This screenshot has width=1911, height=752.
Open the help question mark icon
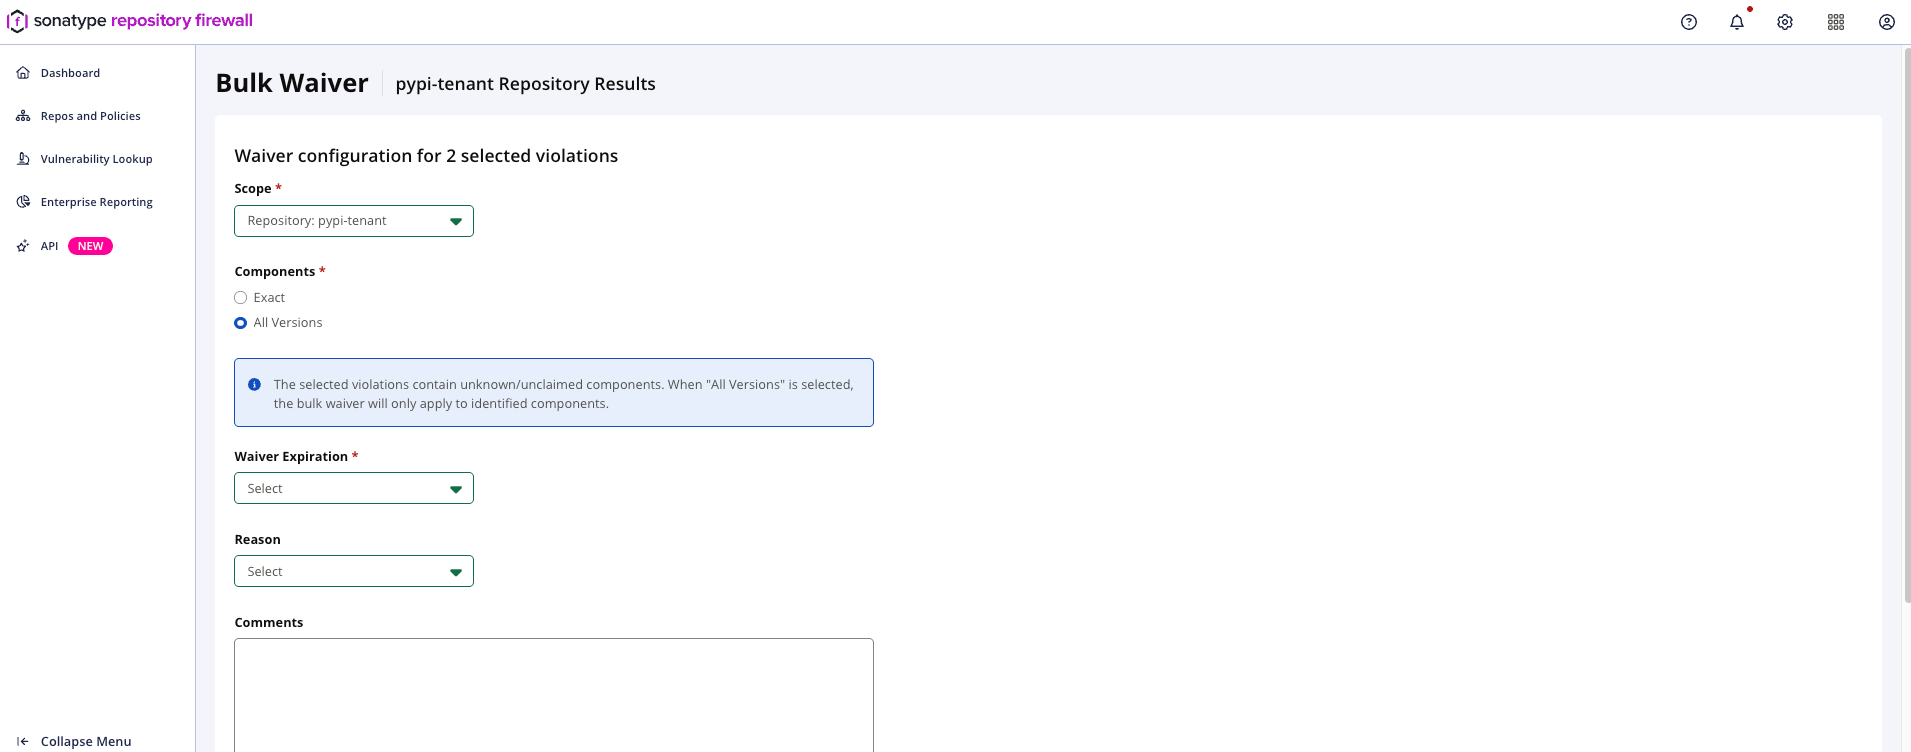pyautogui.click(x=1689, y=22)
